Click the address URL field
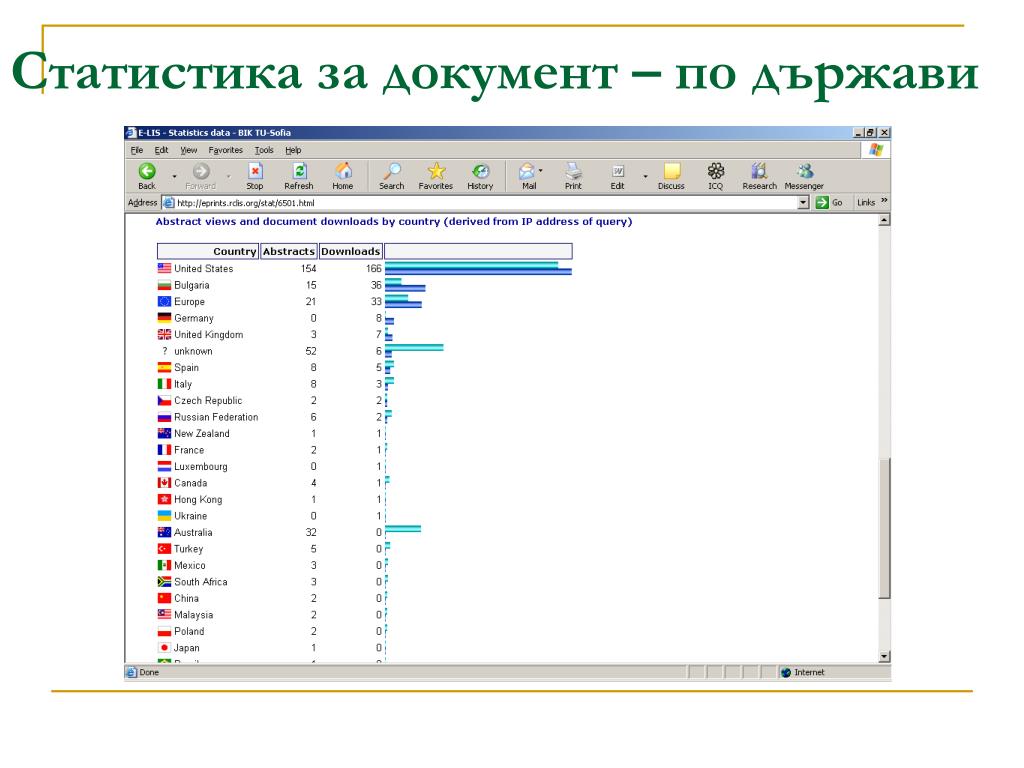This screenshot has height=768, width=1024. tap(487, 202)
